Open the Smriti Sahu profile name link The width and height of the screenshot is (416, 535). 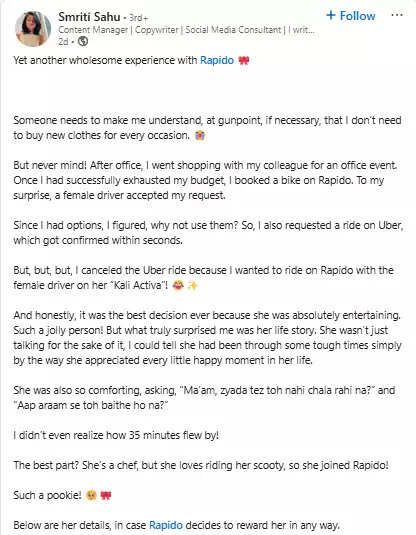(89, 17)
